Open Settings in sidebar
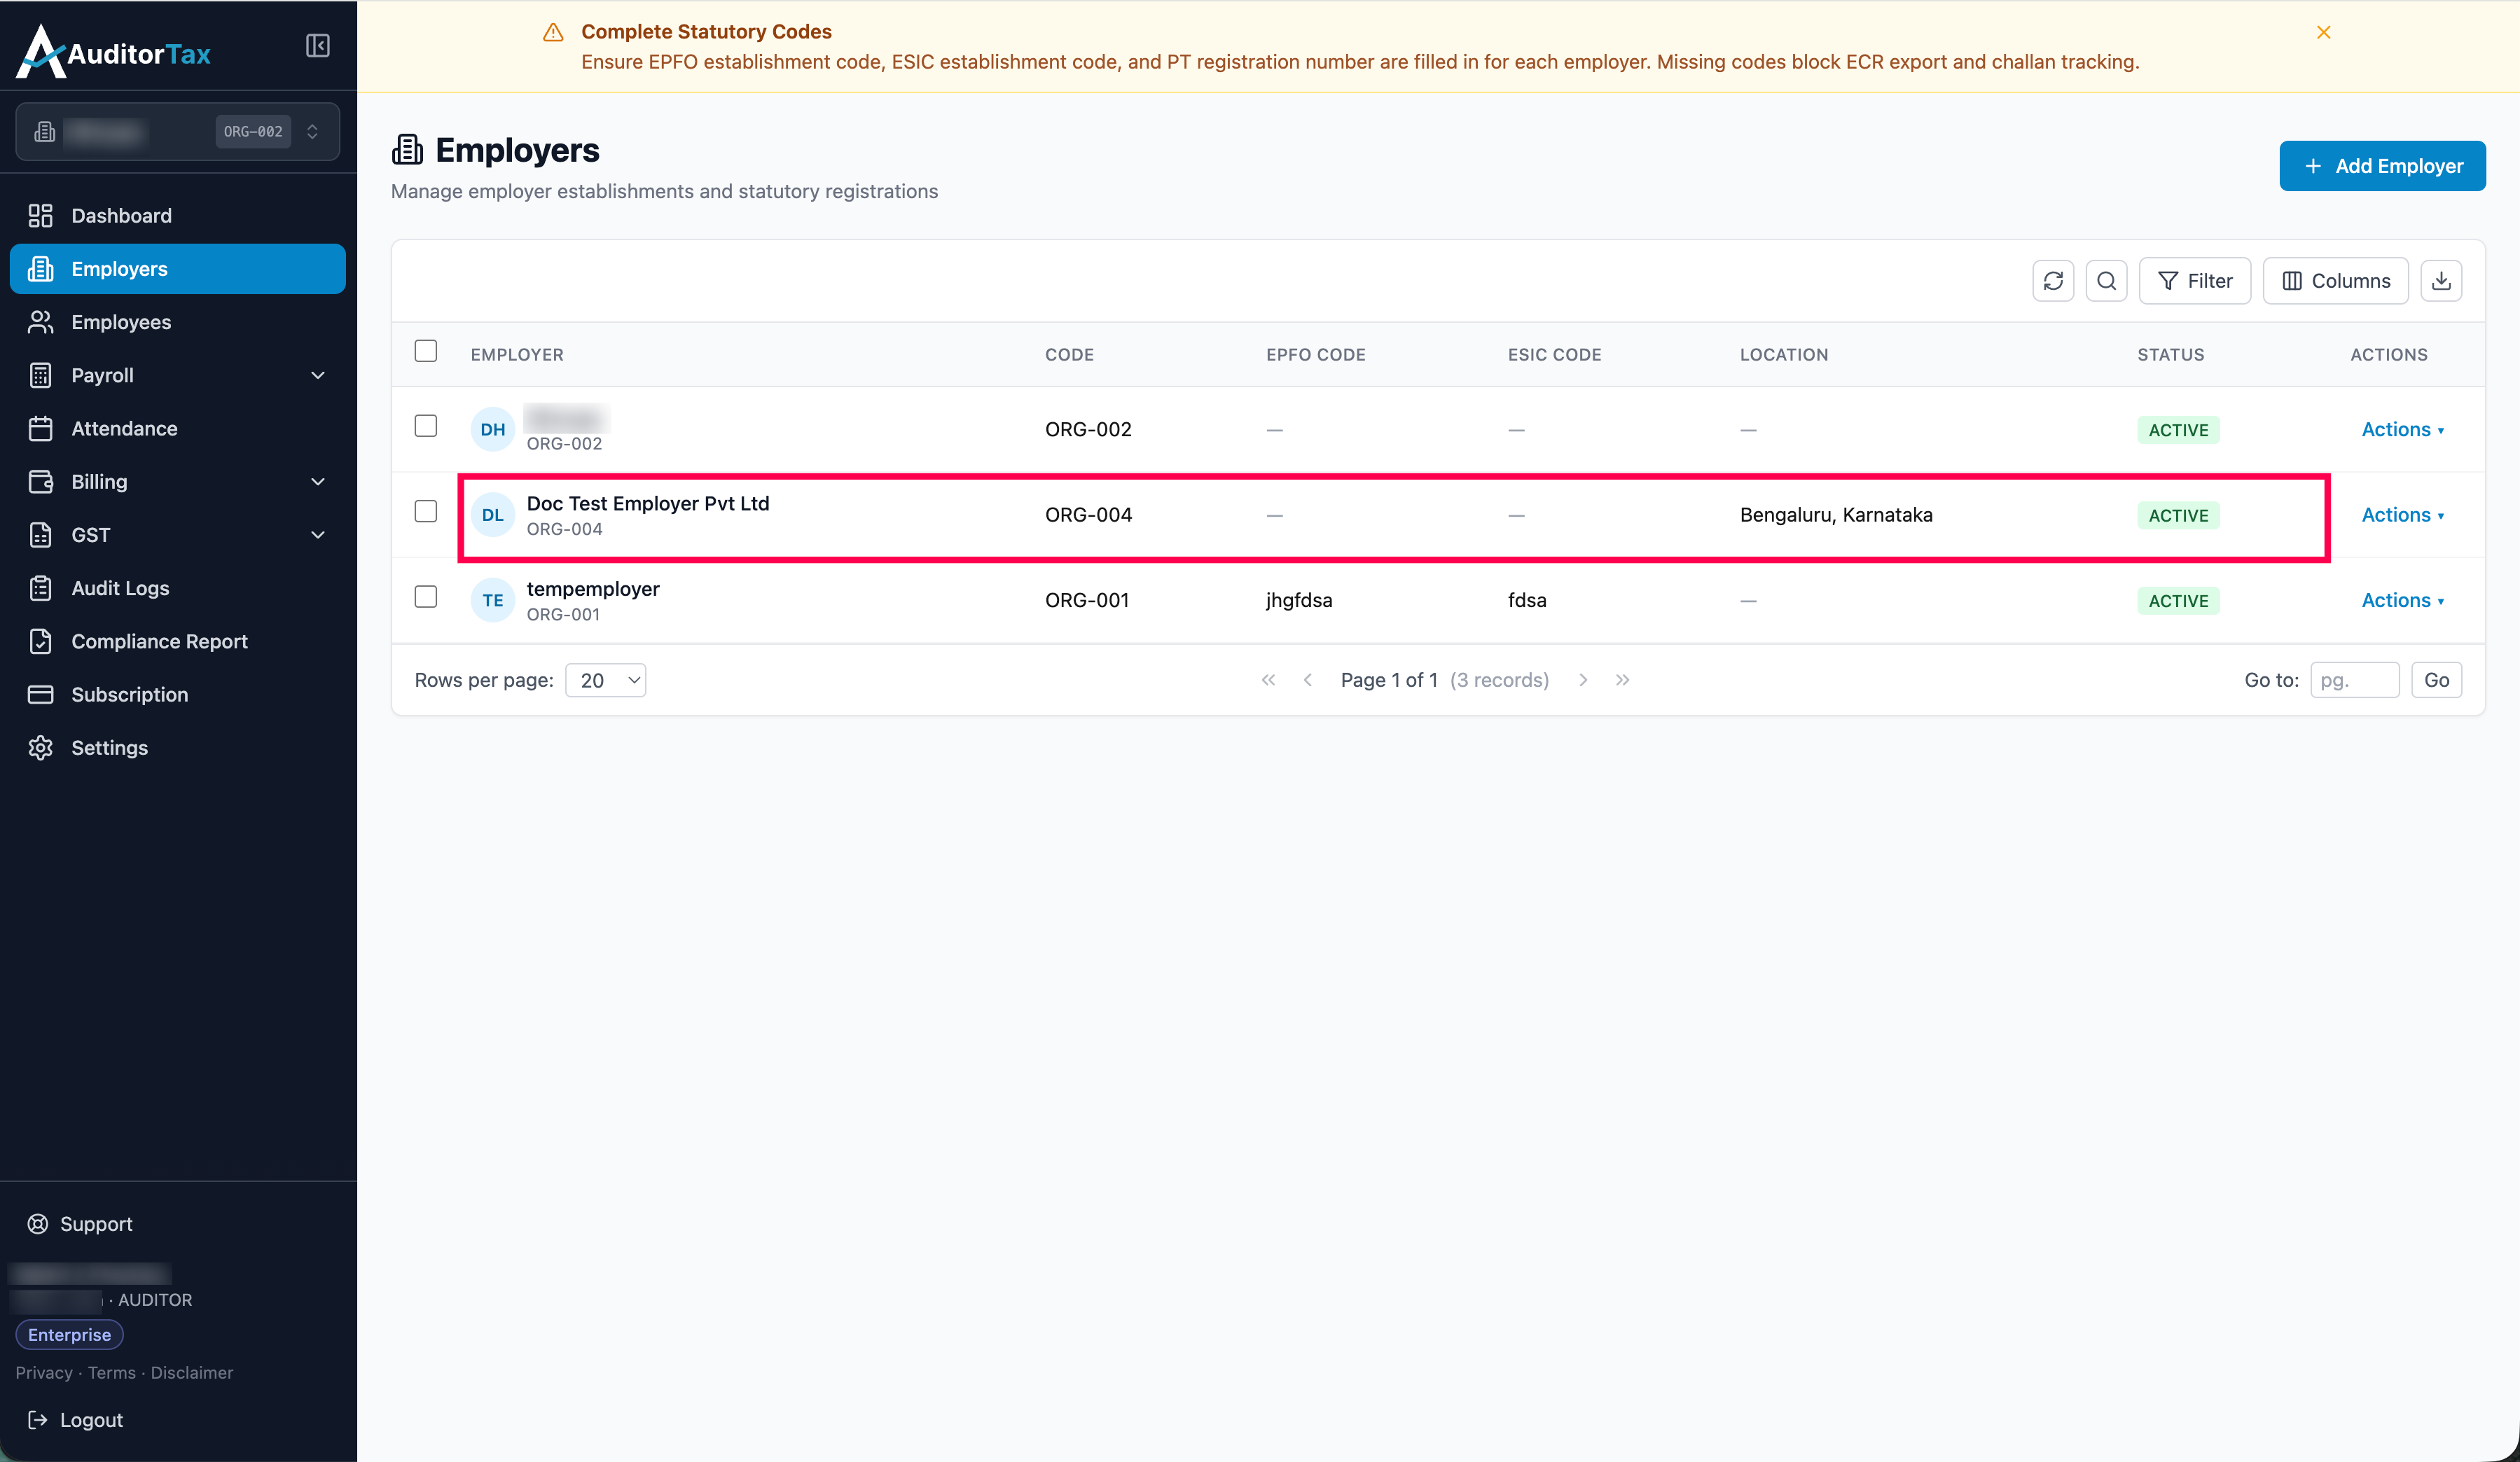This screenshot has height=1462, width=2520. [178, 748]
